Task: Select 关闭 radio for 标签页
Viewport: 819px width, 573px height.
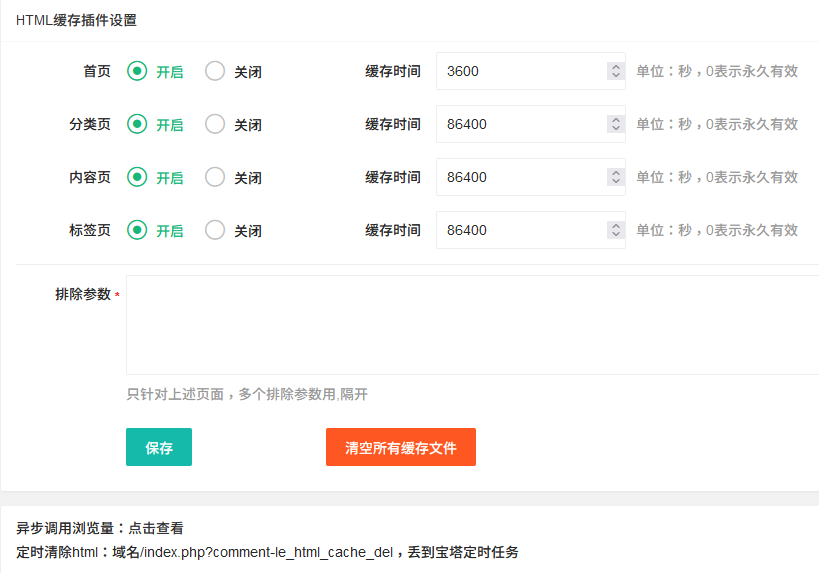Action: (215, 230)
